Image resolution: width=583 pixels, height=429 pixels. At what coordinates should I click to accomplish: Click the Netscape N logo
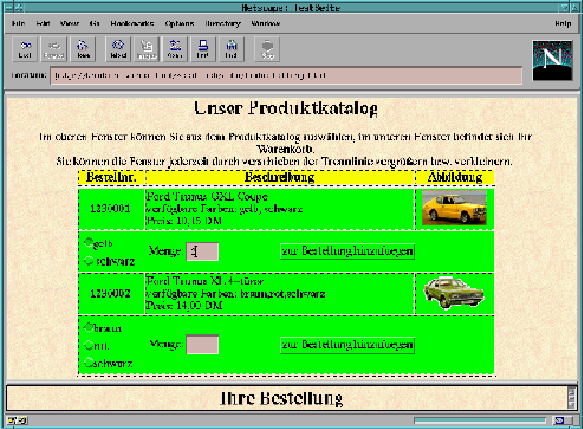552,60
